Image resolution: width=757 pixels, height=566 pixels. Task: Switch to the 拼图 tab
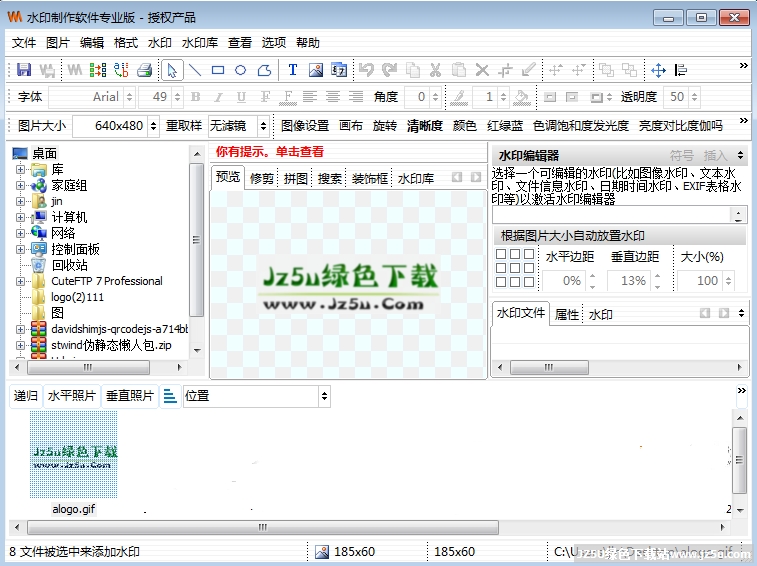pos(295,179)
